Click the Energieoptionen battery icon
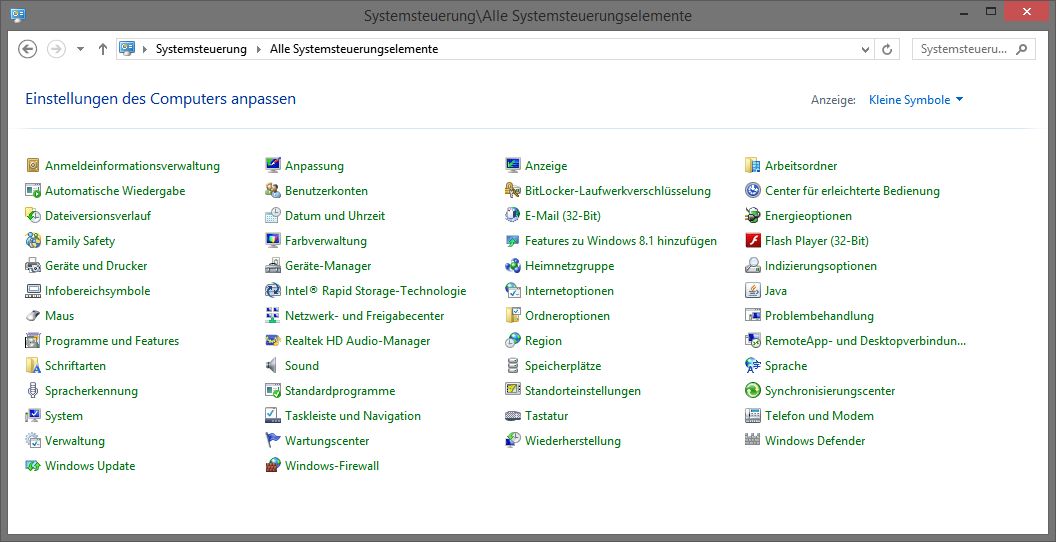The image size is (1056, 542). [x=753, y=215]
